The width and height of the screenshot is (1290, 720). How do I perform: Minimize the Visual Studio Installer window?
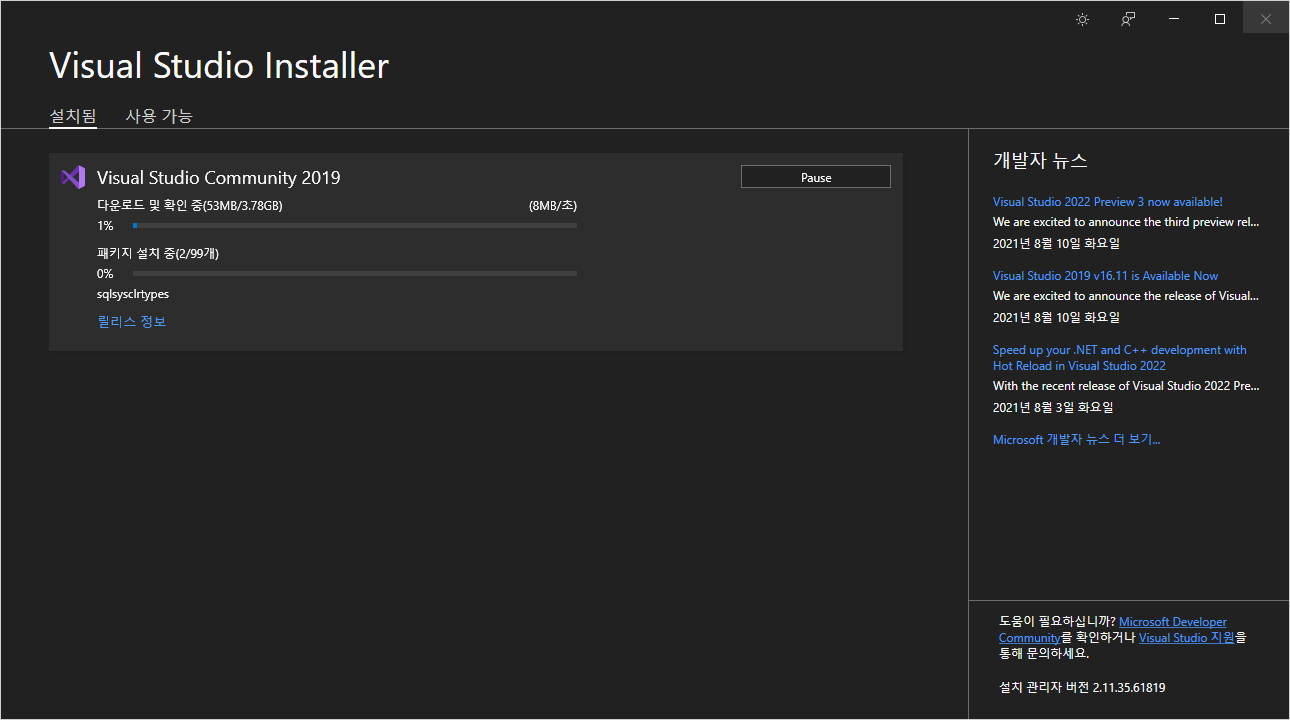[1174, 19]
